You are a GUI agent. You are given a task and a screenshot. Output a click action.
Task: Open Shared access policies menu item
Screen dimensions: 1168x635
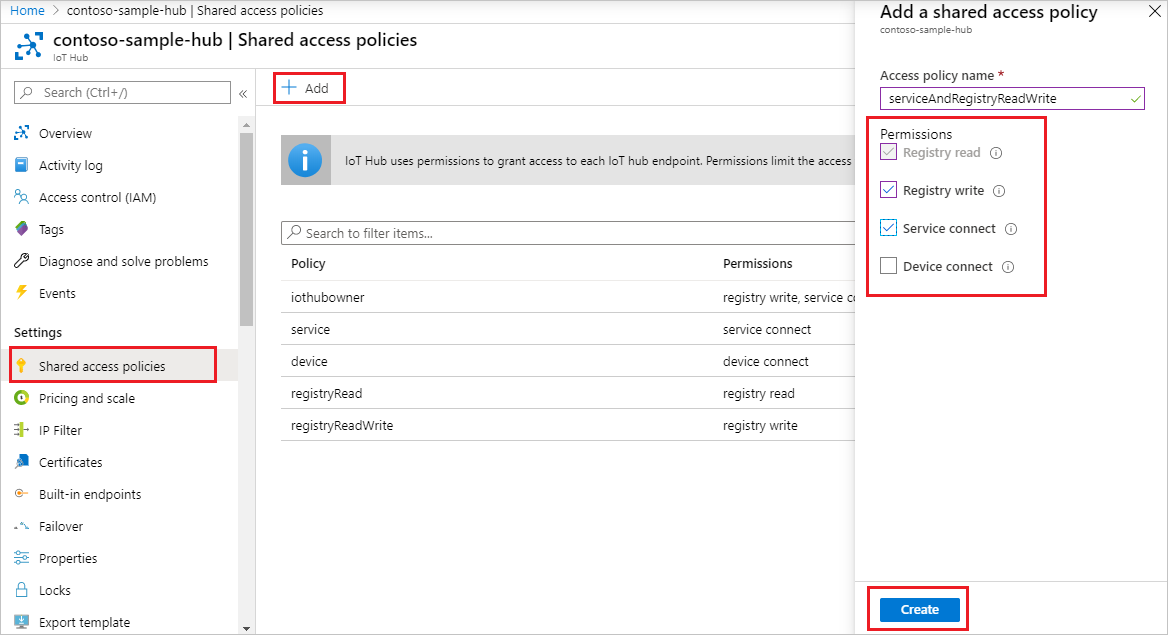(x=102, y=366)
